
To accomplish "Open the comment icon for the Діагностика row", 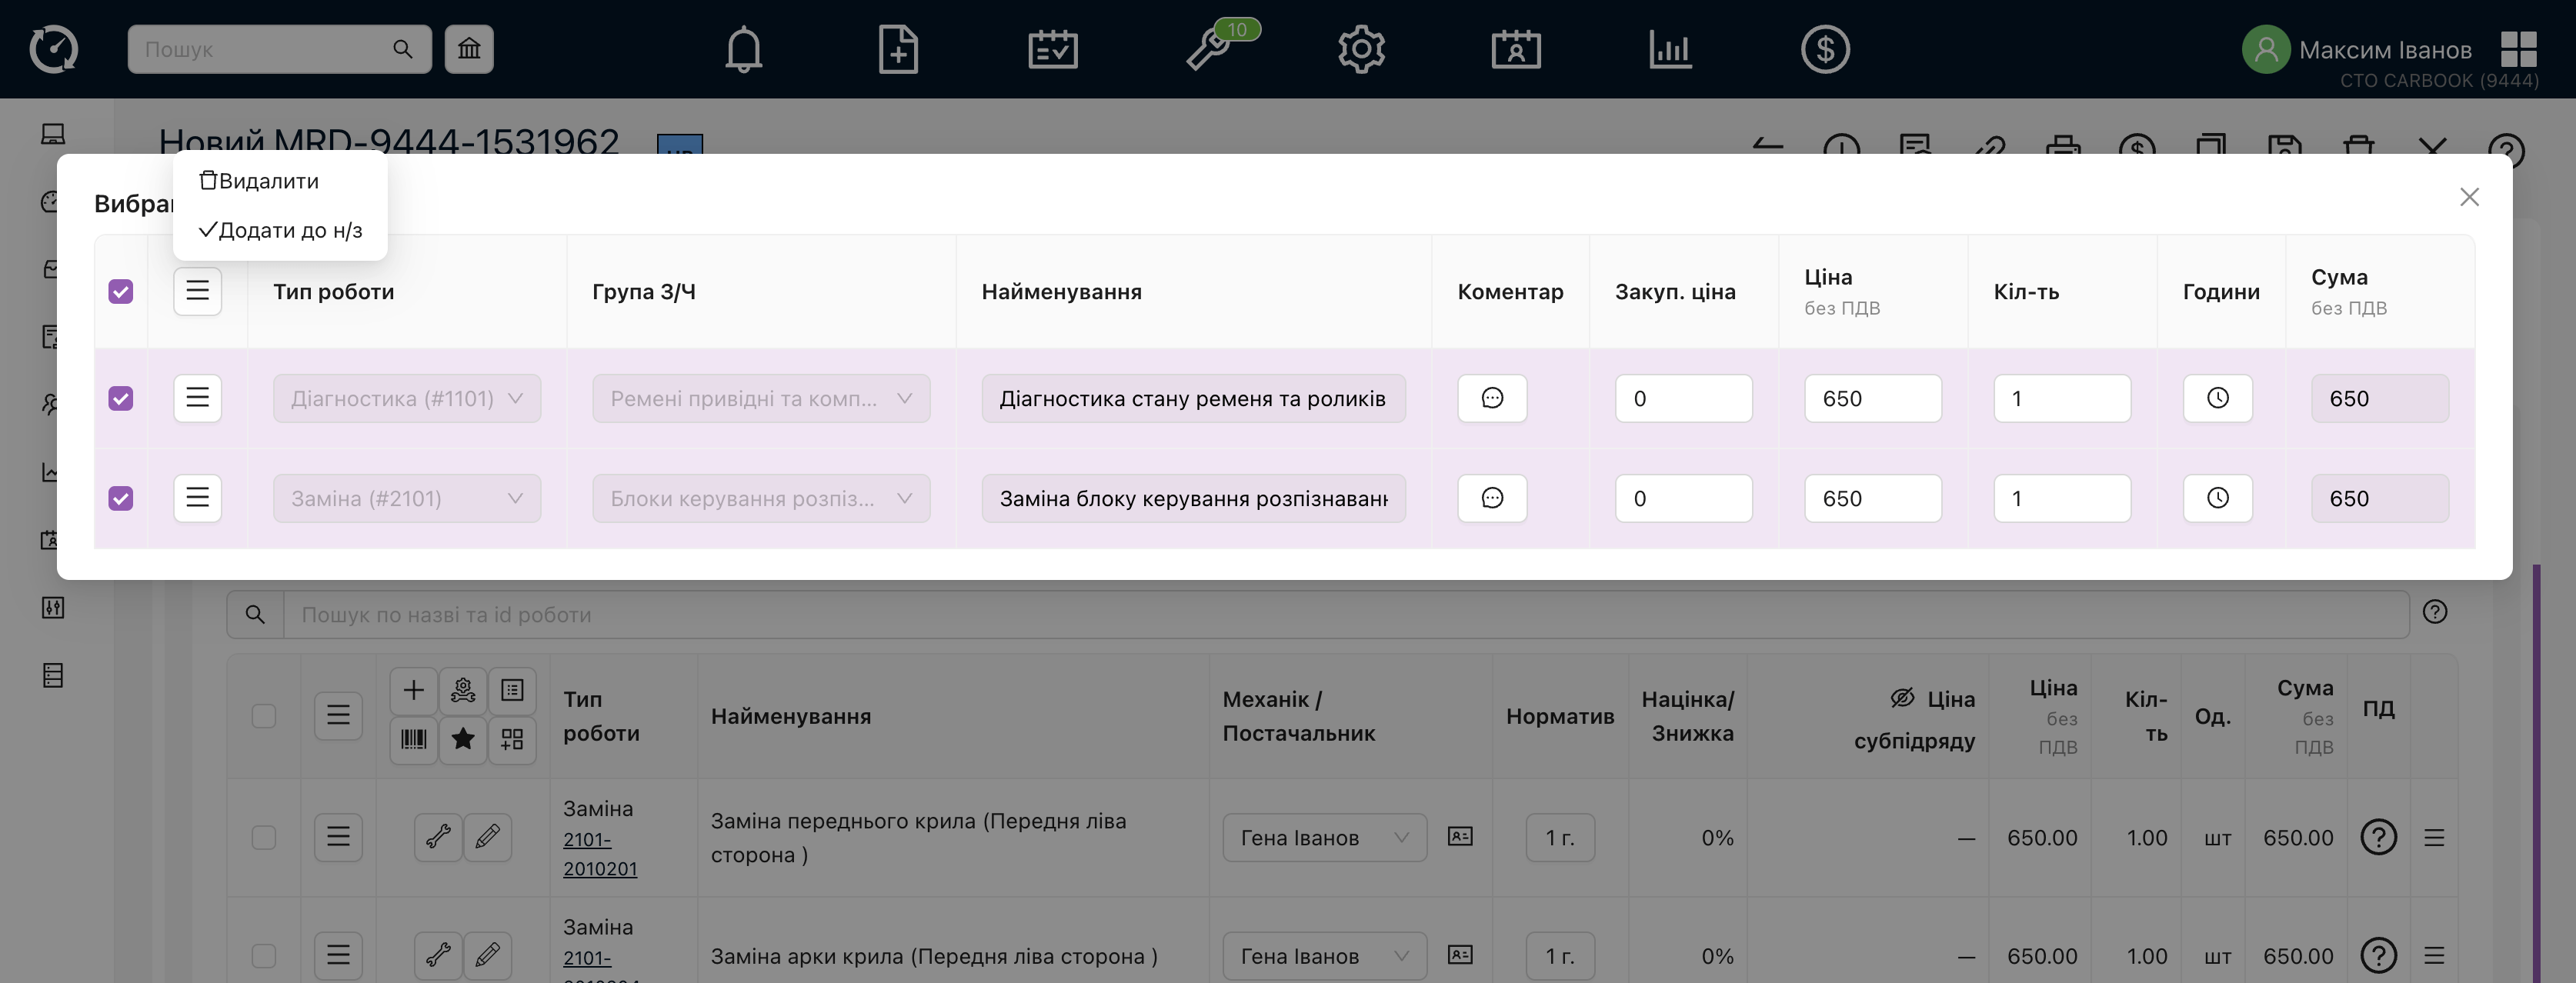I will tap(1491, 398).
